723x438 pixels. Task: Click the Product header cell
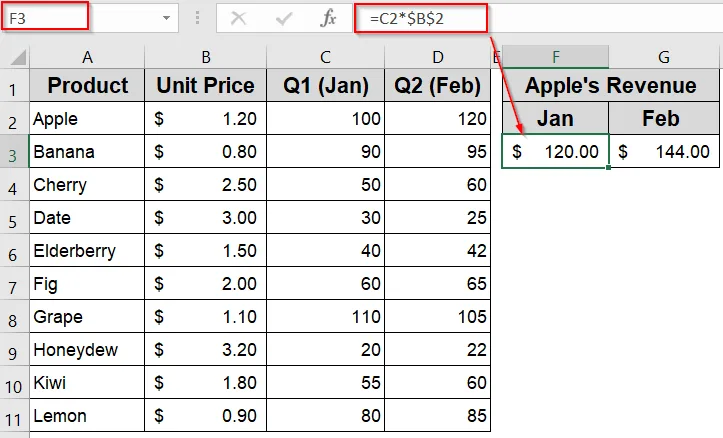tap(87, 85)
